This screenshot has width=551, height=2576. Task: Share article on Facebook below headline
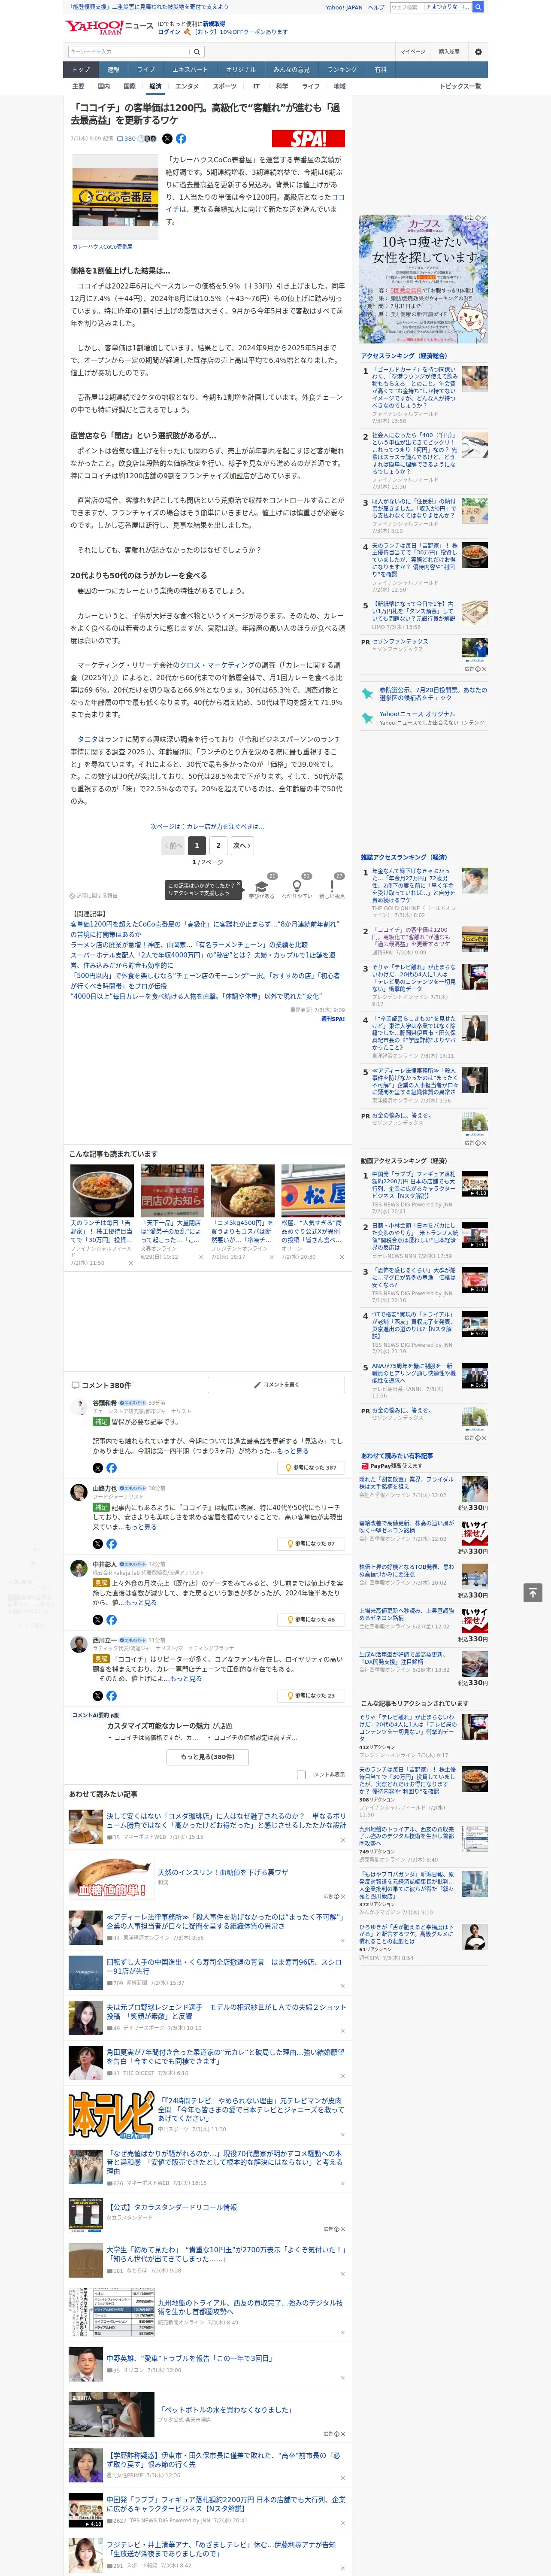coord(181,139)
